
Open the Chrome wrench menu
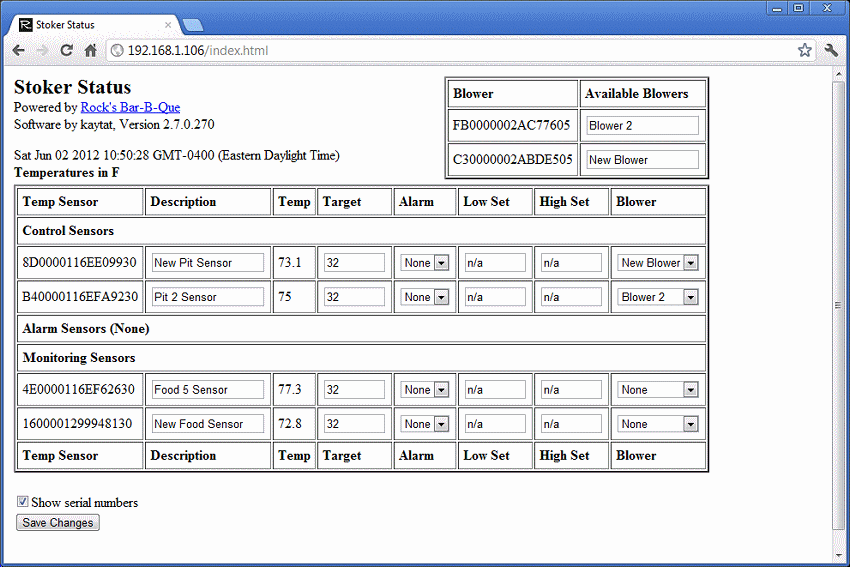831,50
